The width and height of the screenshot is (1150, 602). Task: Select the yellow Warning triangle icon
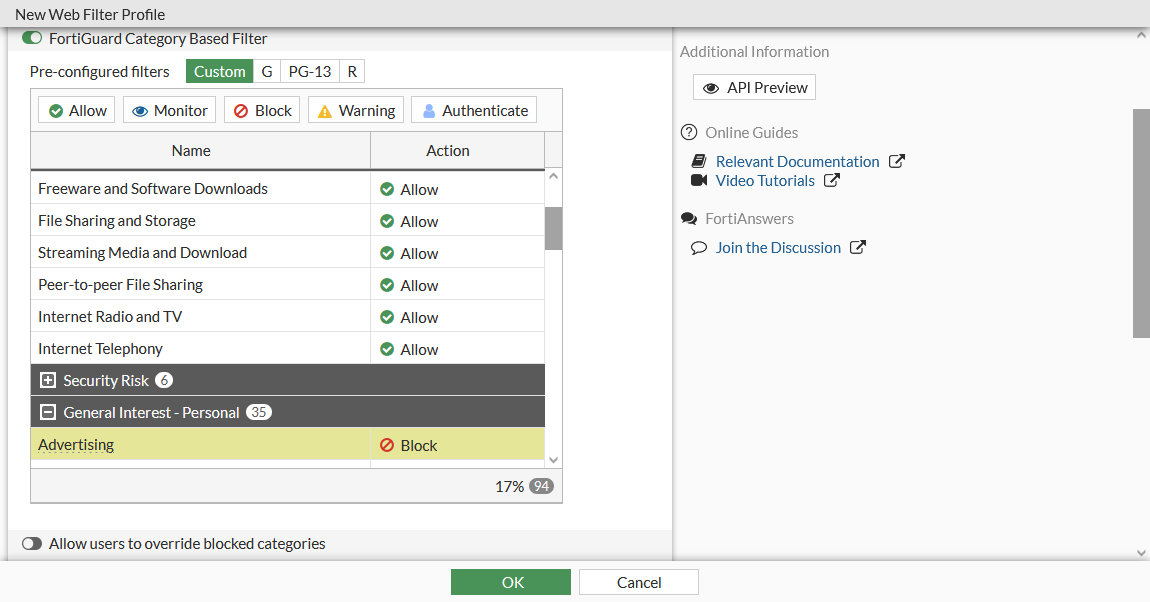click(325, 110)
